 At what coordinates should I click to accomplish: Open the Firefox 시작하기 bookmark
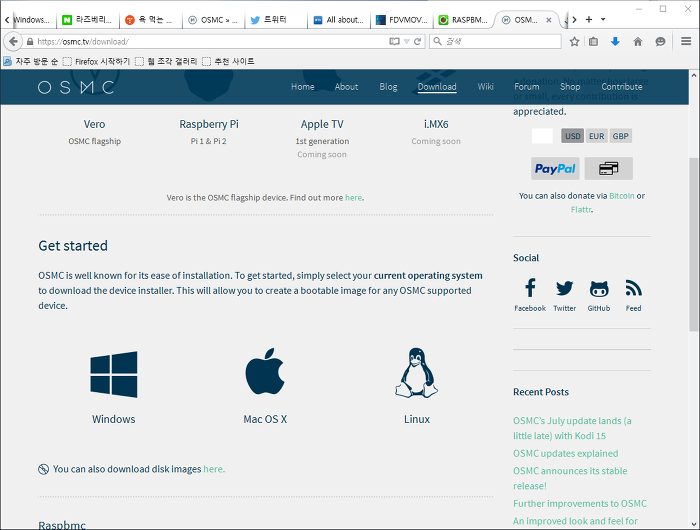tap(96, 61)
